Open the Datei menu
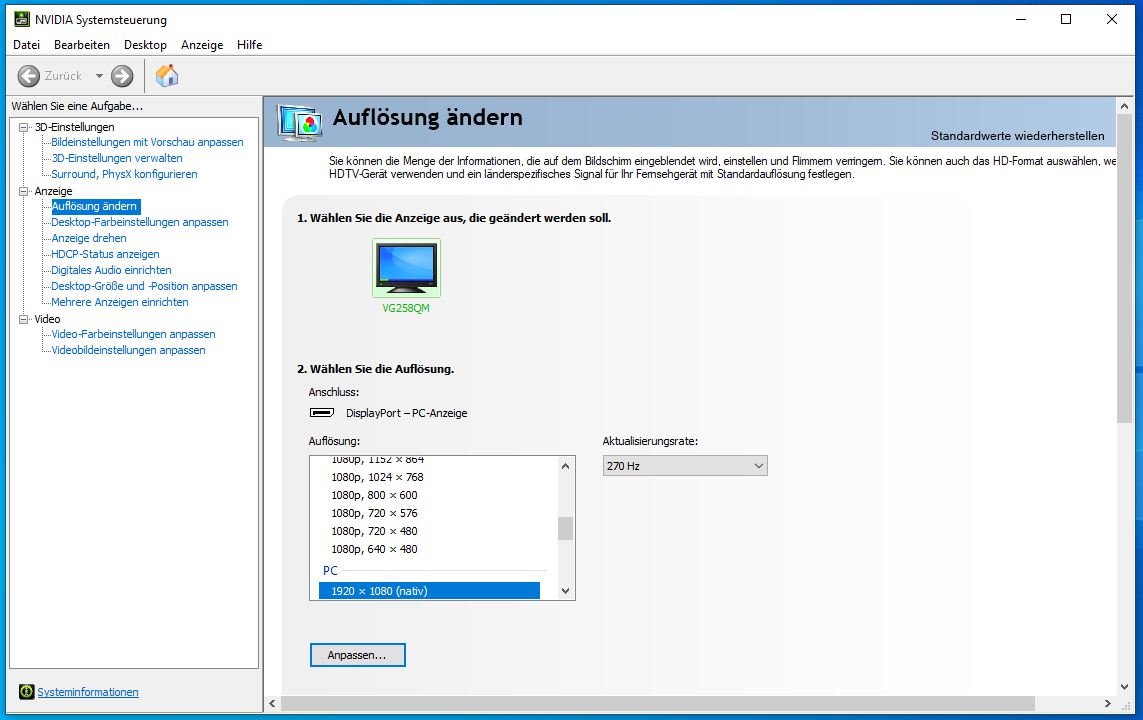The image size is (1143, 720). [x=26, y=44]
